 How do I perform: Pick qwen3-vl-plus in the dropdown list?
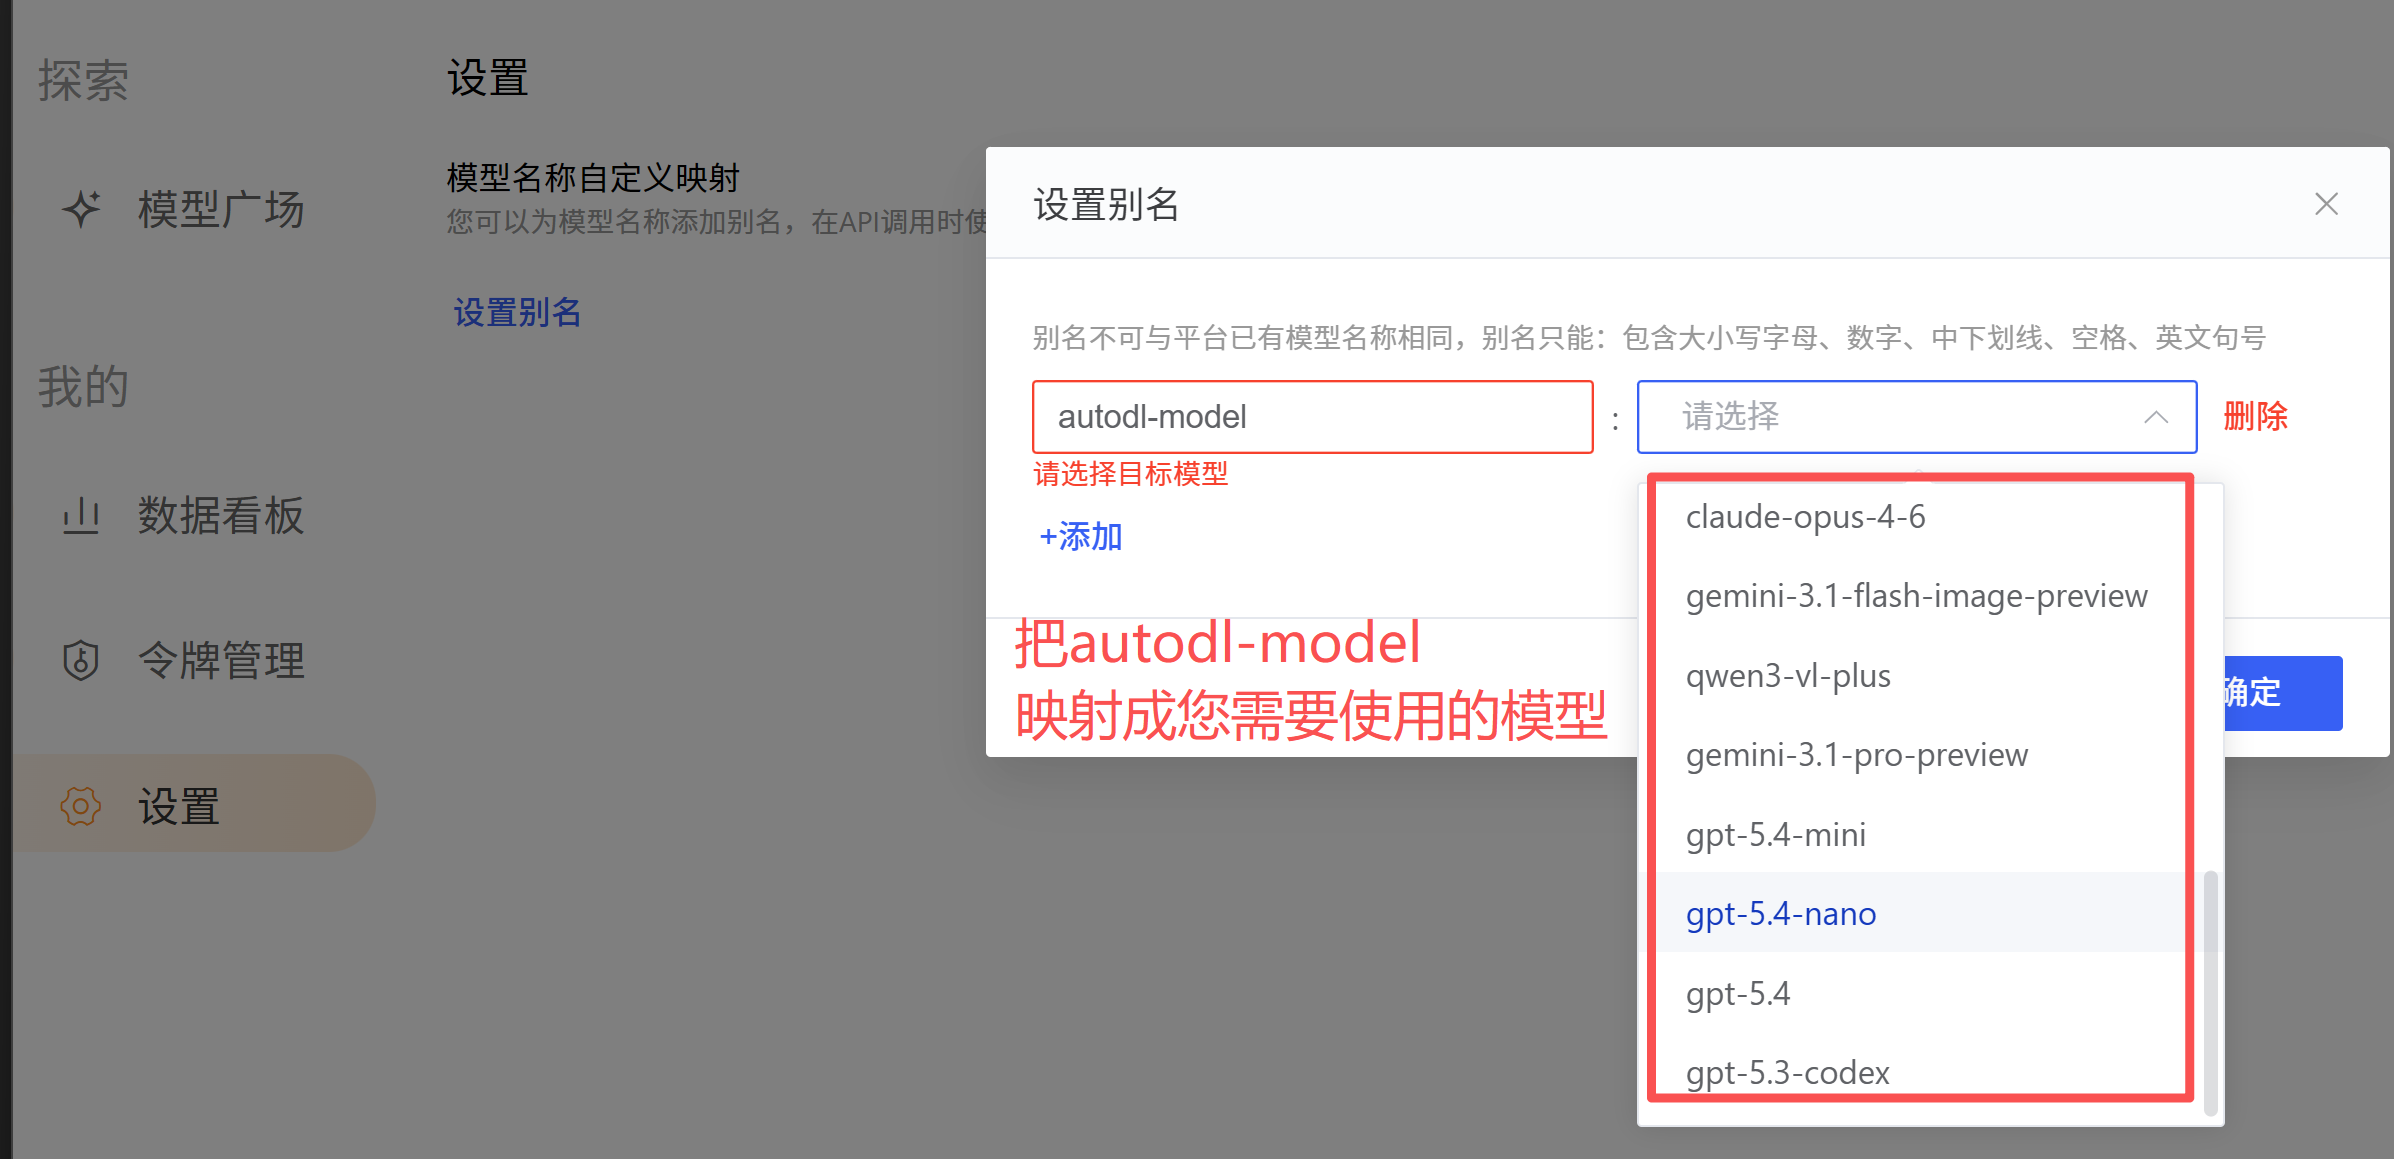coord(1788,676)
